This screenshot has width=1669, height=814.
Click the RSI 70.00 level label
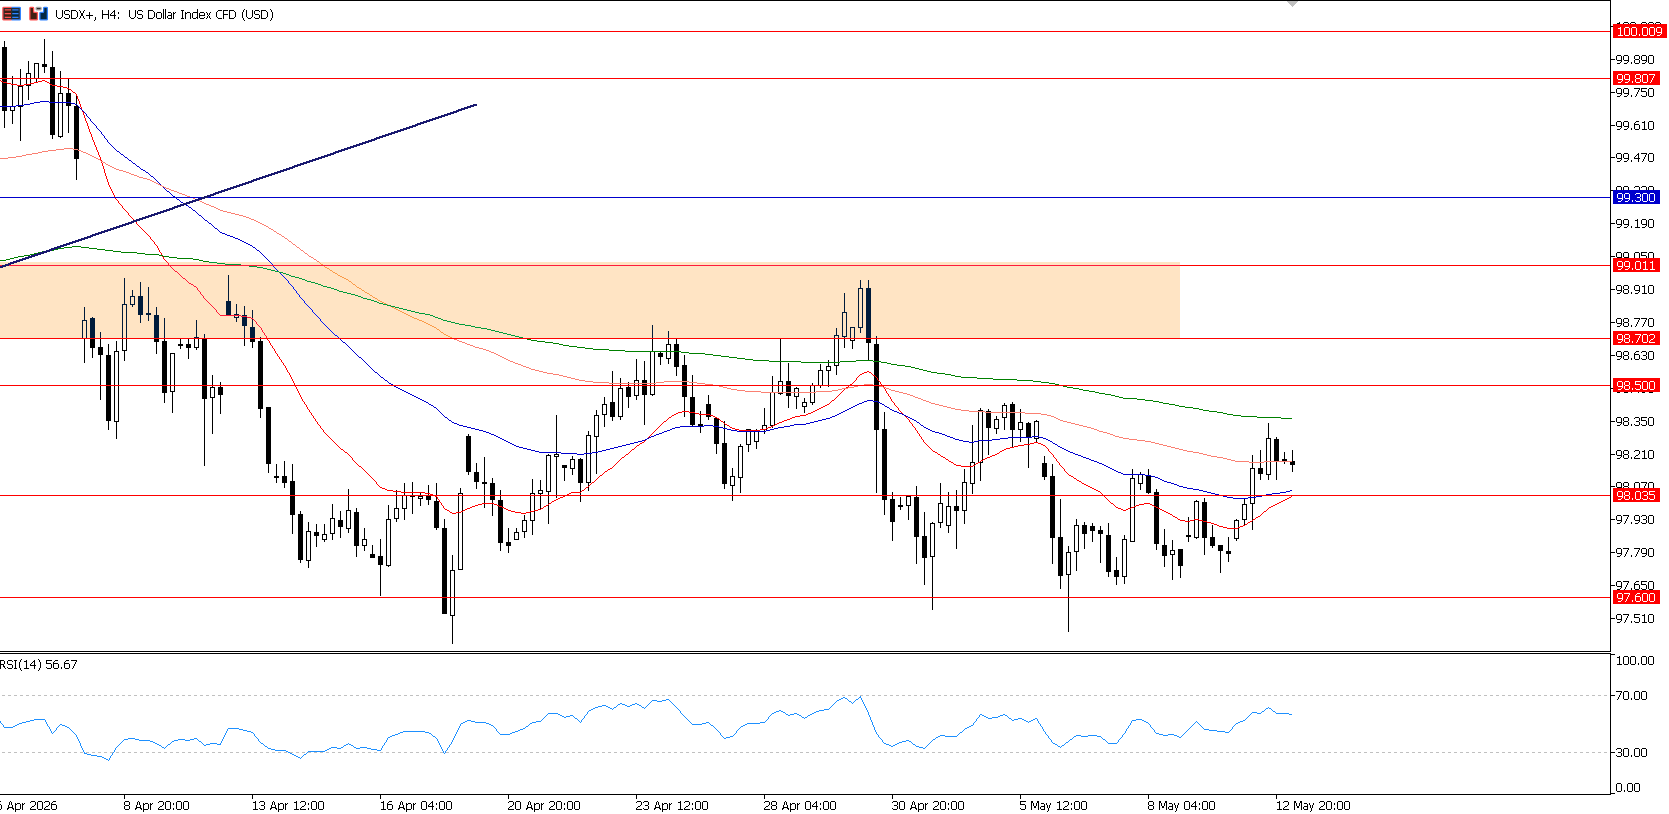click(1631, 696)
